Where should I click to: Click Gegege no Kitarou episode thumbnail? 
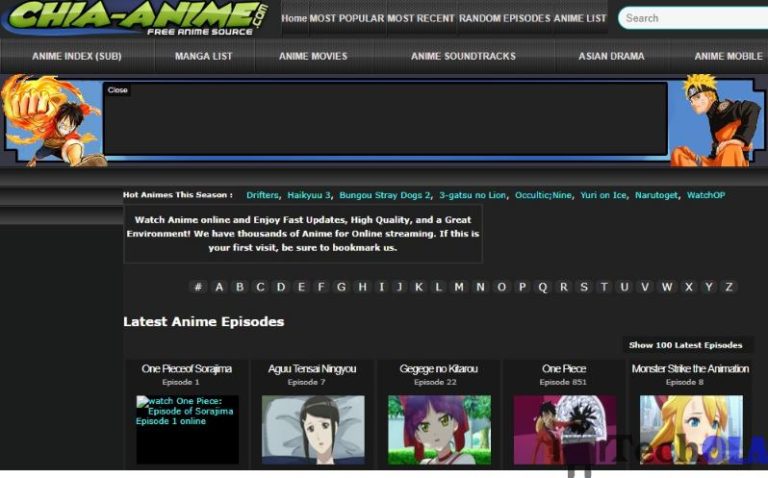[439, 430]
